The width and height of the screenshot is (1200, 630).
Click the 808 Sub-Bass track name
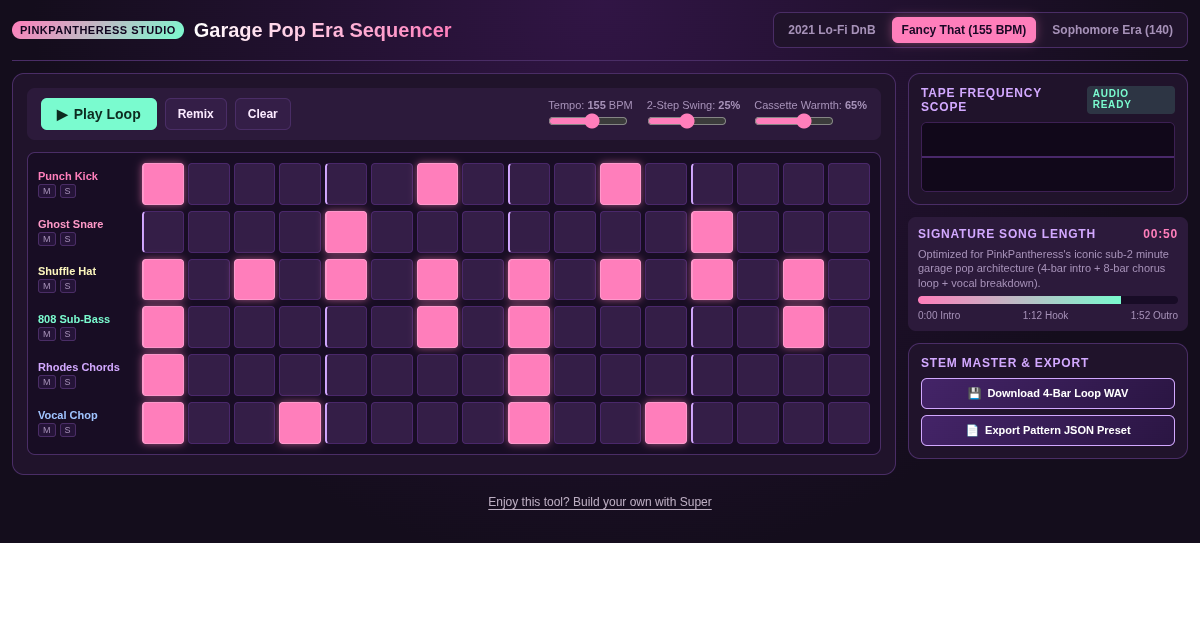tap(74, 319)
